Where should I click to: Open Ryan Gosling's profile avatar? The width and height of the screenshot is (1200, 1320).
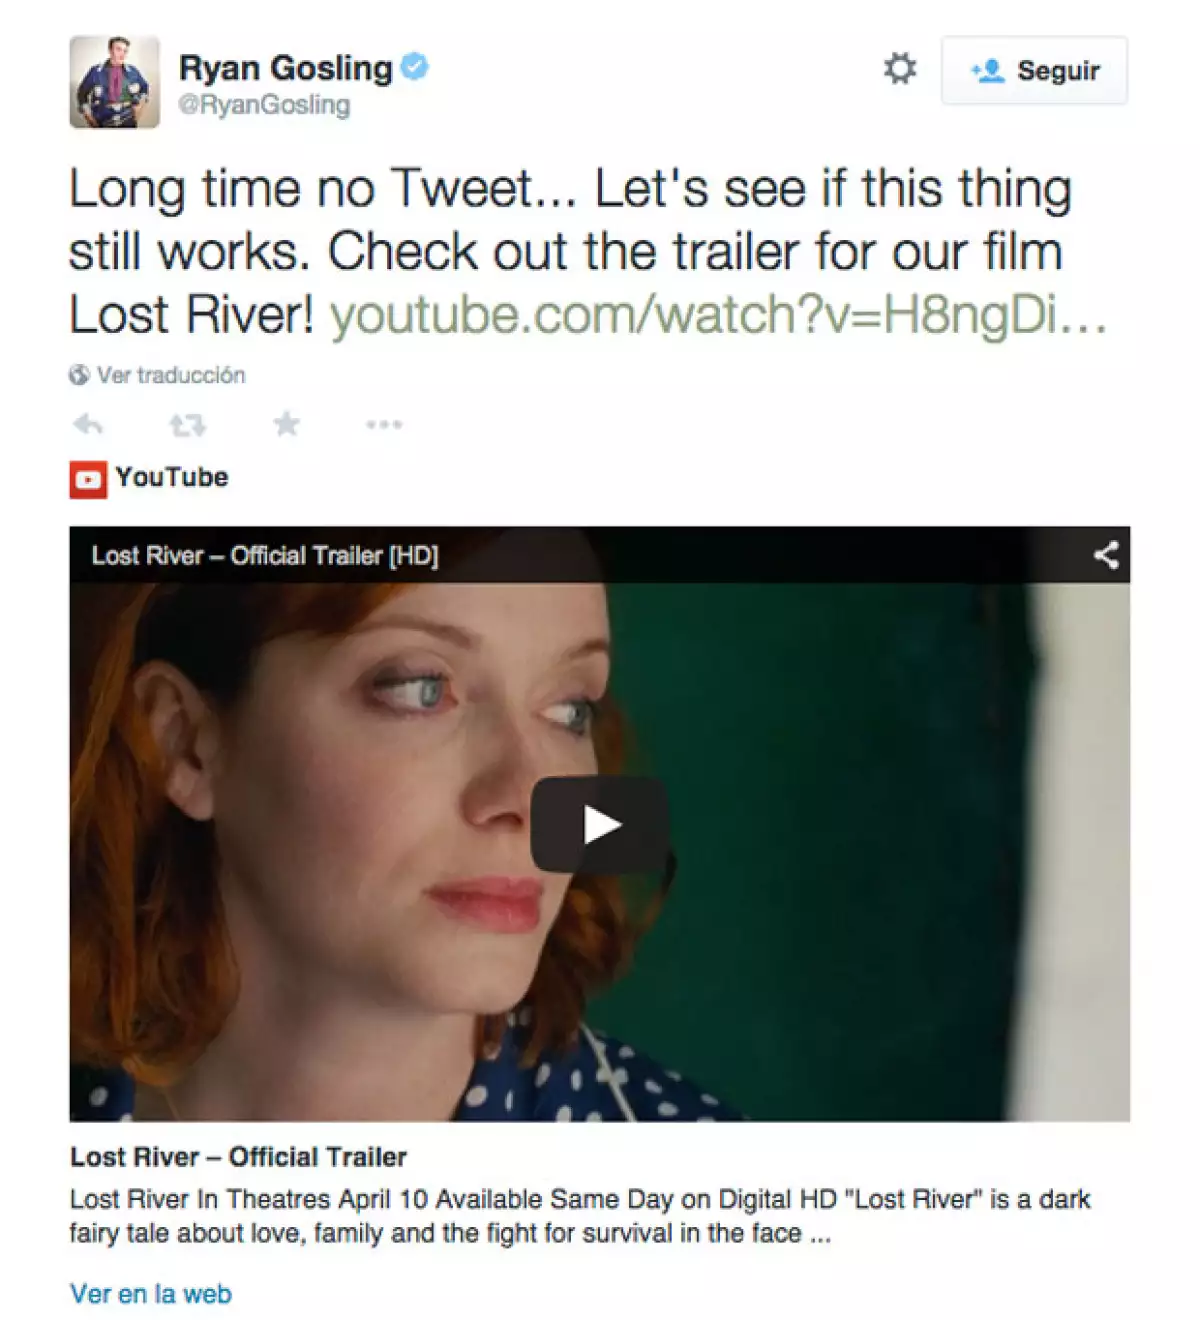pyautogui.click(x=114, y=82)
